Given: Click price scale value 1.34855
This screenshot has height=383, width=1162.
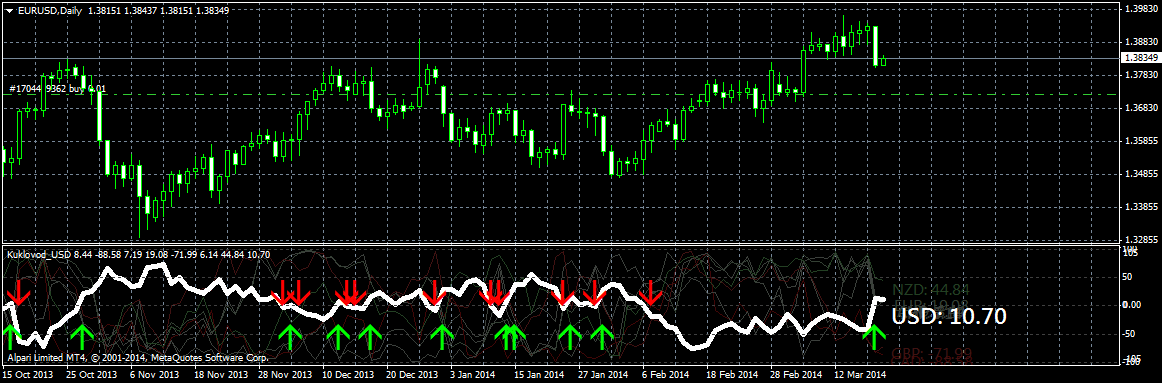Looking at the screenshot, I should [1142, 174].
